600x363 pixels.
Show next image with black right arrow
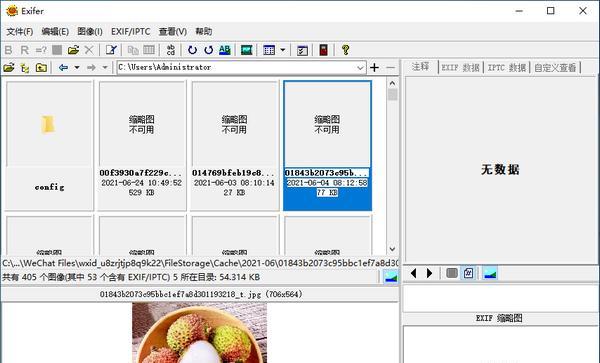(x=429, y=273)
